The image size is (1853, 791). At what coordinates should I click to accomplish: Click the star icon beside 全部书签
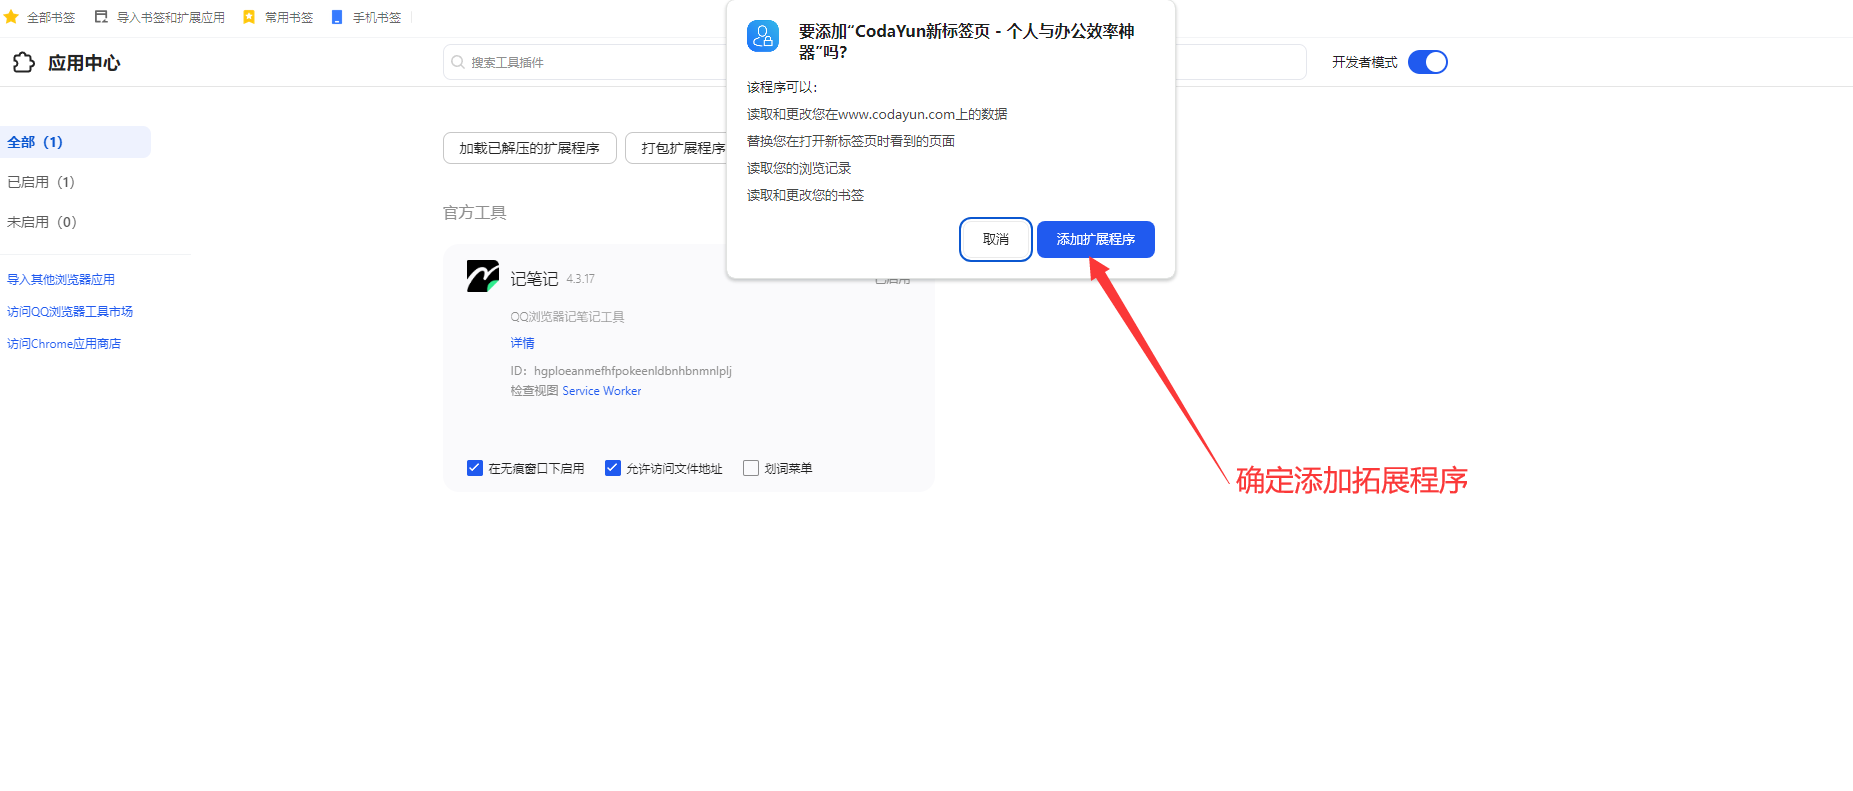(x=11, y=17)
